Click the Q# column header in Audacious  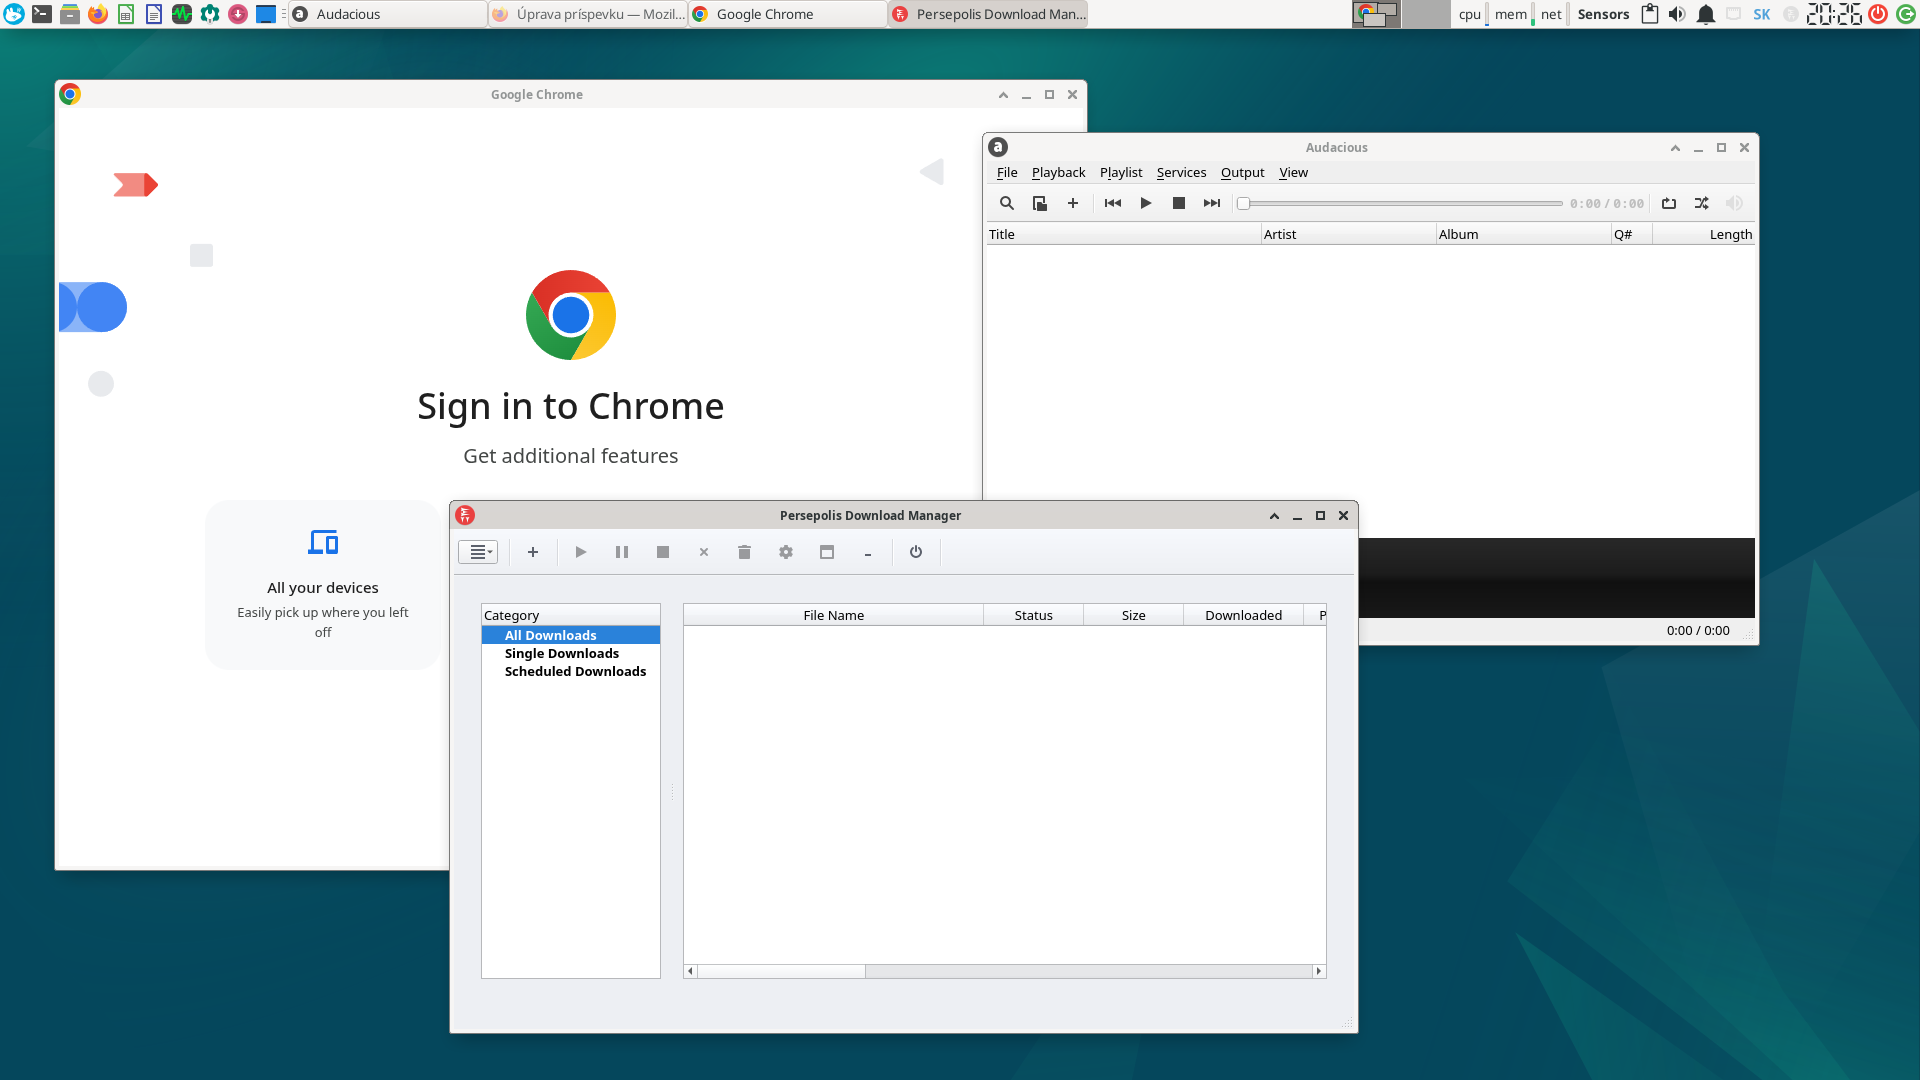[x=1631, y=234]
